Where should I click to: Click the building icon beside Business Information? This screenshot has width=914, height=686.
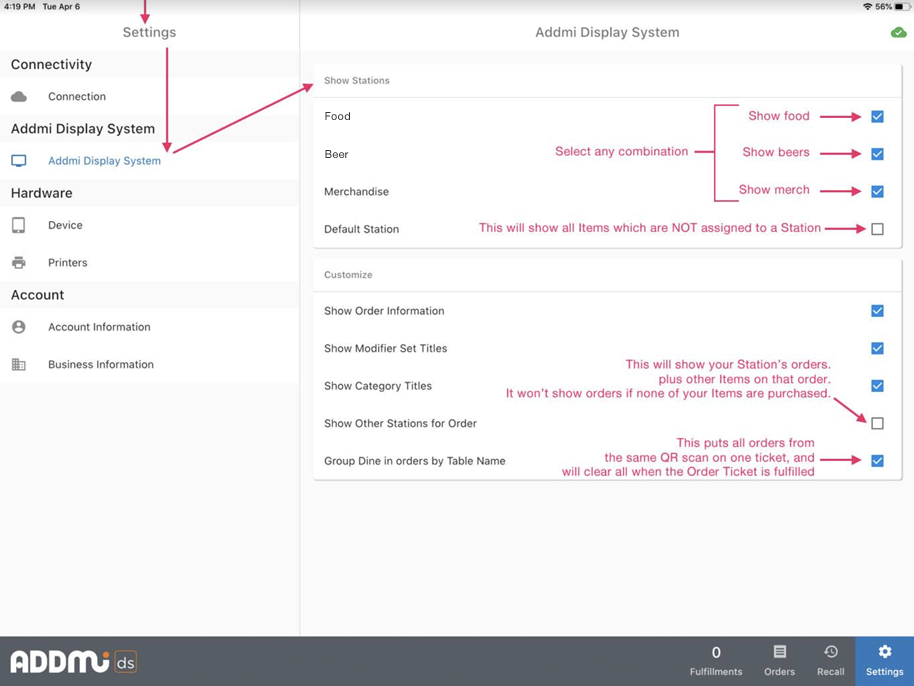[19, 364]
